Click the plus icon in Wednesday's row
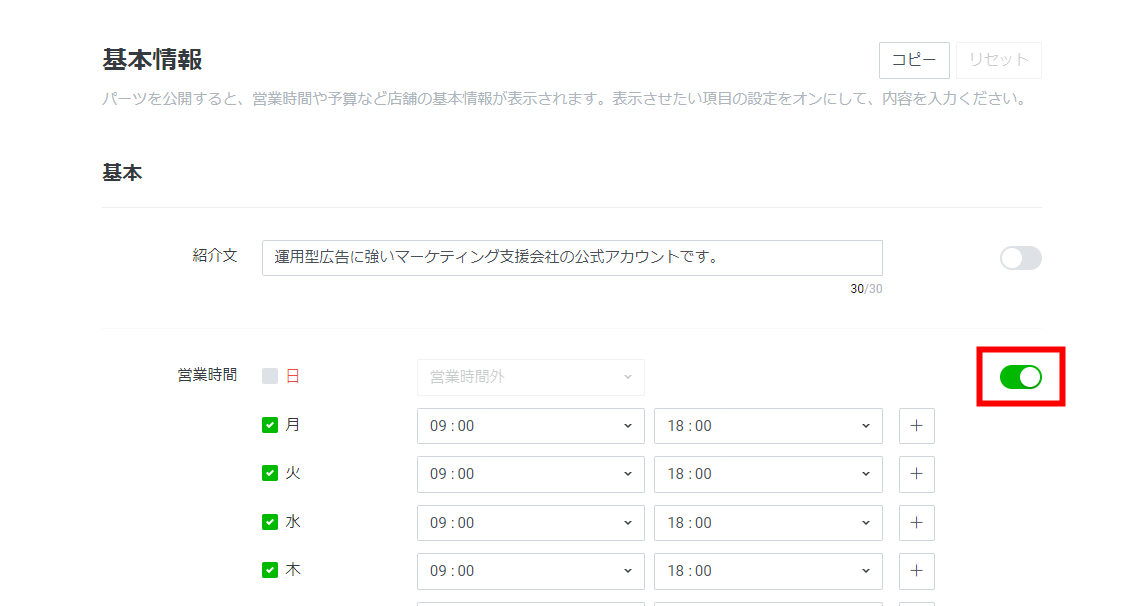 coord(916,522)
